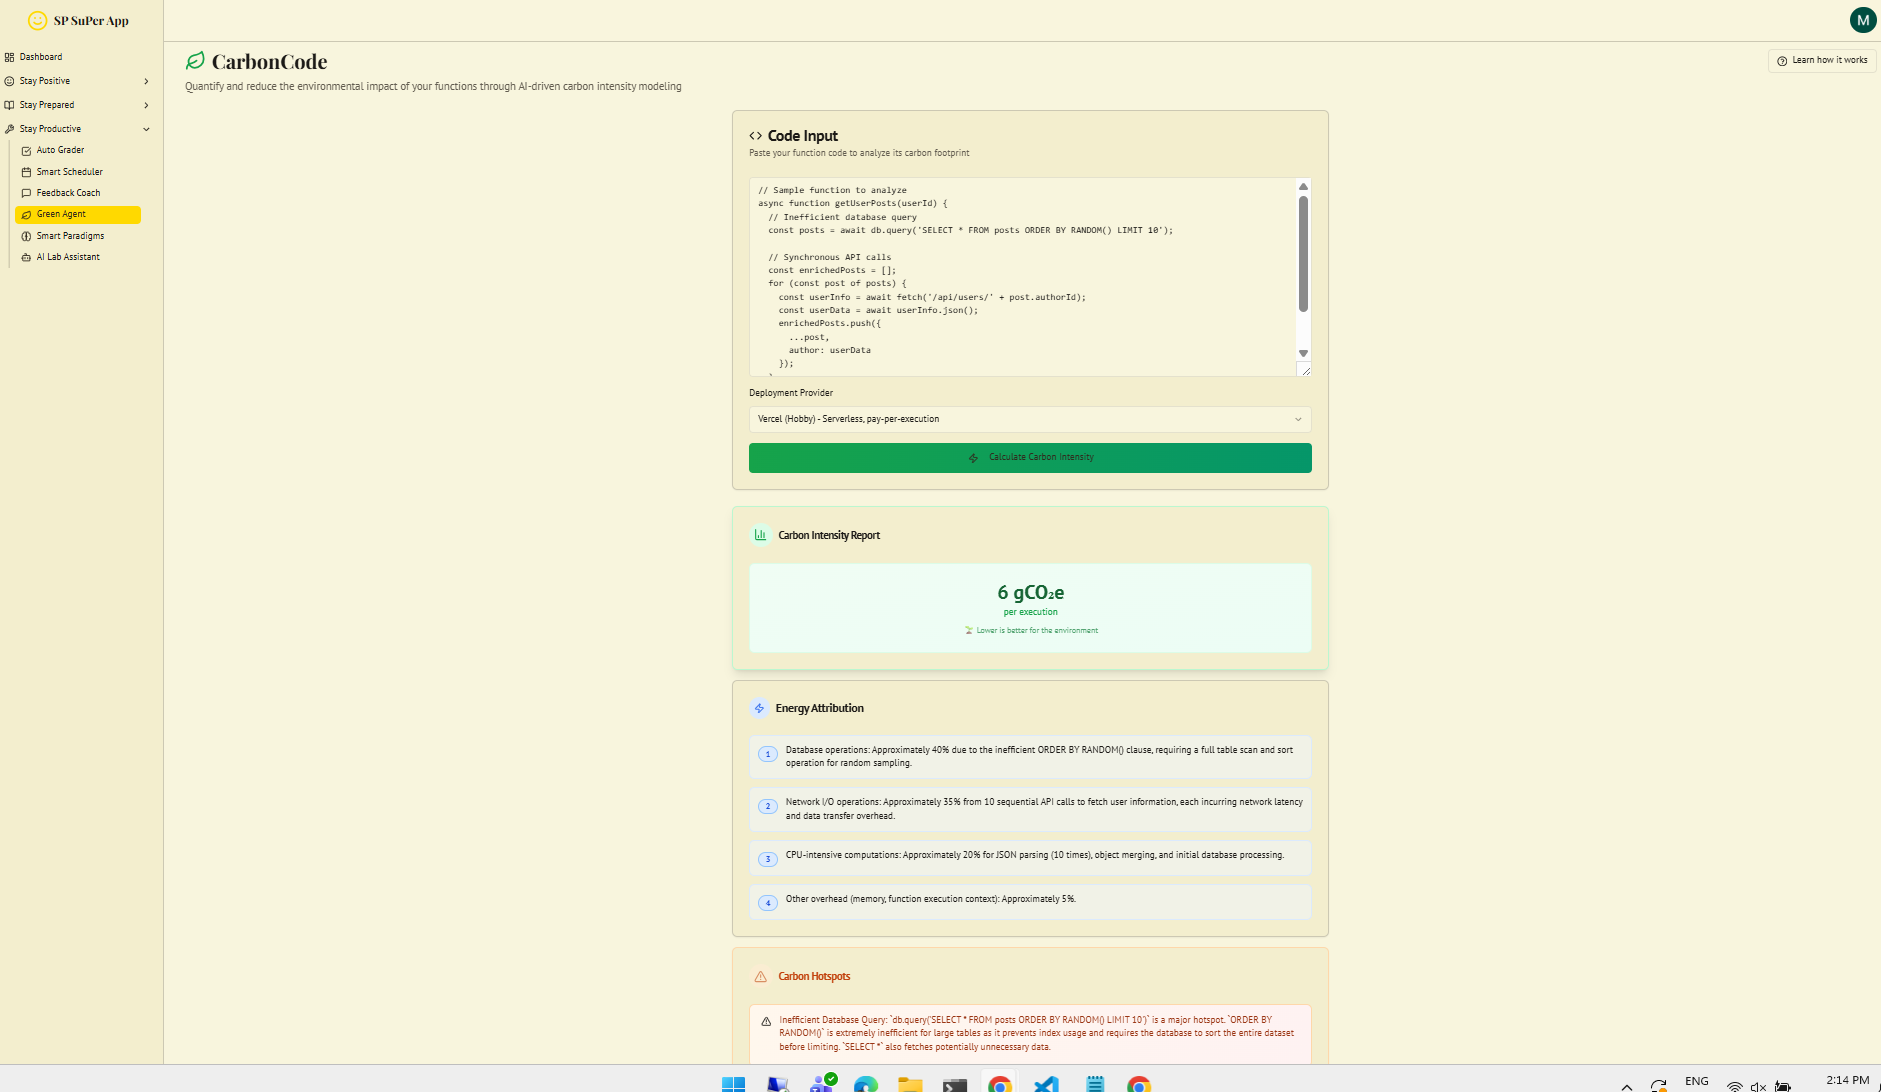Click the Auto Grader checkbox icon
This screenshot has width=1881, height=1092.
26,151
